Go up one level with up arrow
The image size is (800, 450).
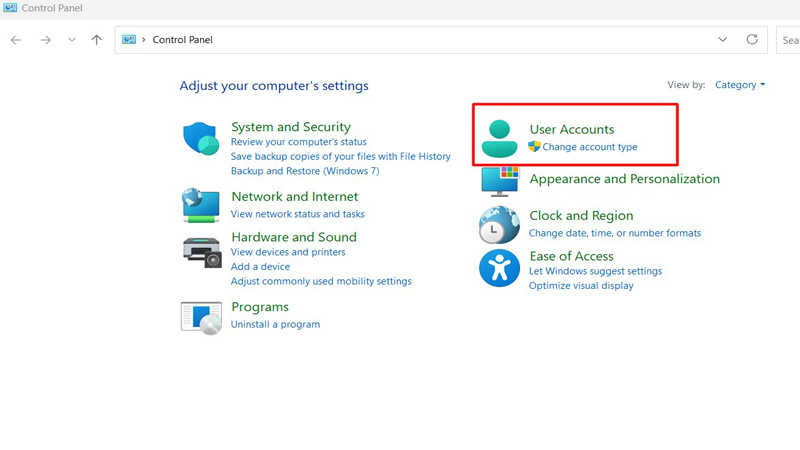pos(96,40)
